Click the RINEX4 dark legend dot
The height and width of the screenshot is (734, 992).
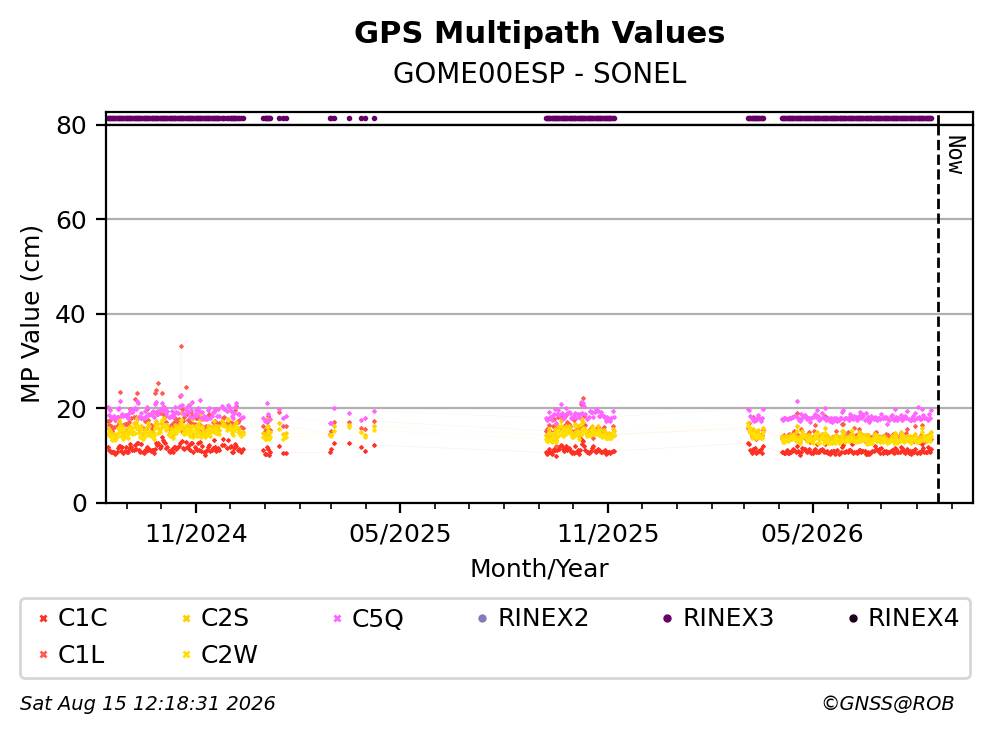853,618
